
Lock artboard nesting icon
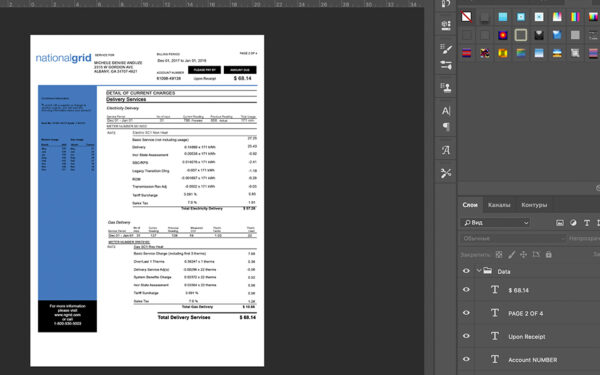[x=536, y=254]
